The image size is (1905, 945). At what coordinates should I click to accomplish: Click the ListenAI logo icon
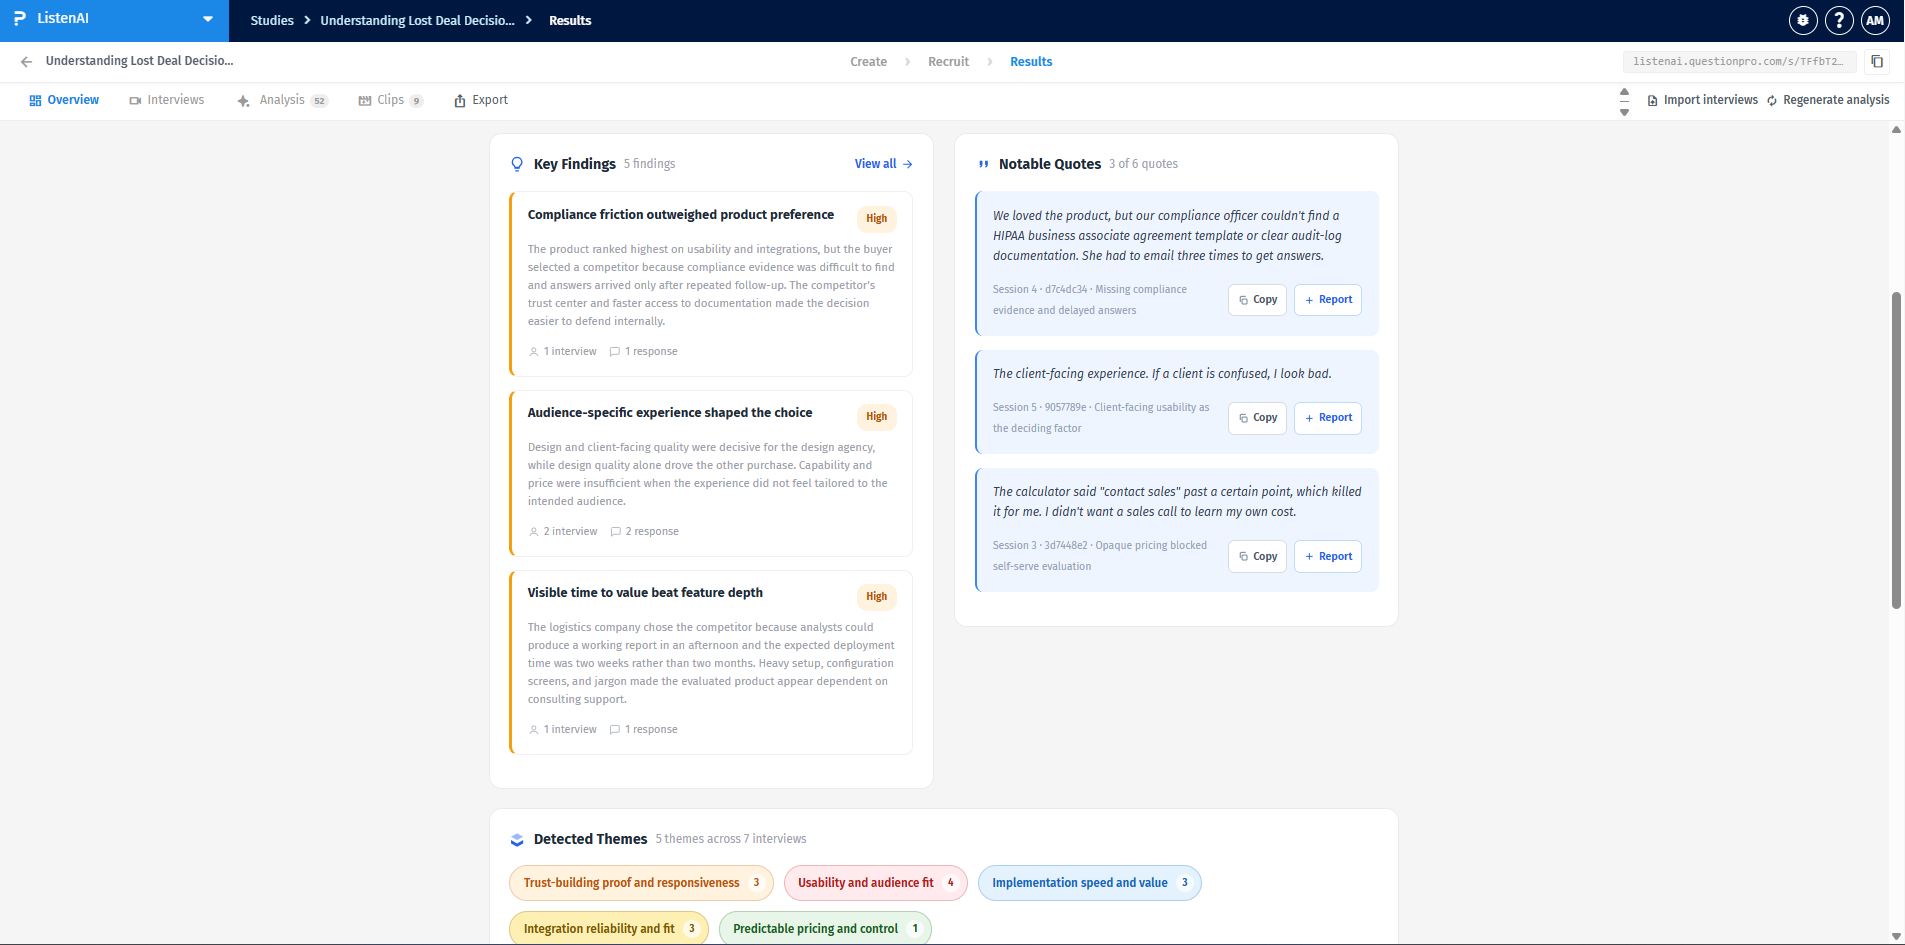pyautogui.click(x=20, y=19)
